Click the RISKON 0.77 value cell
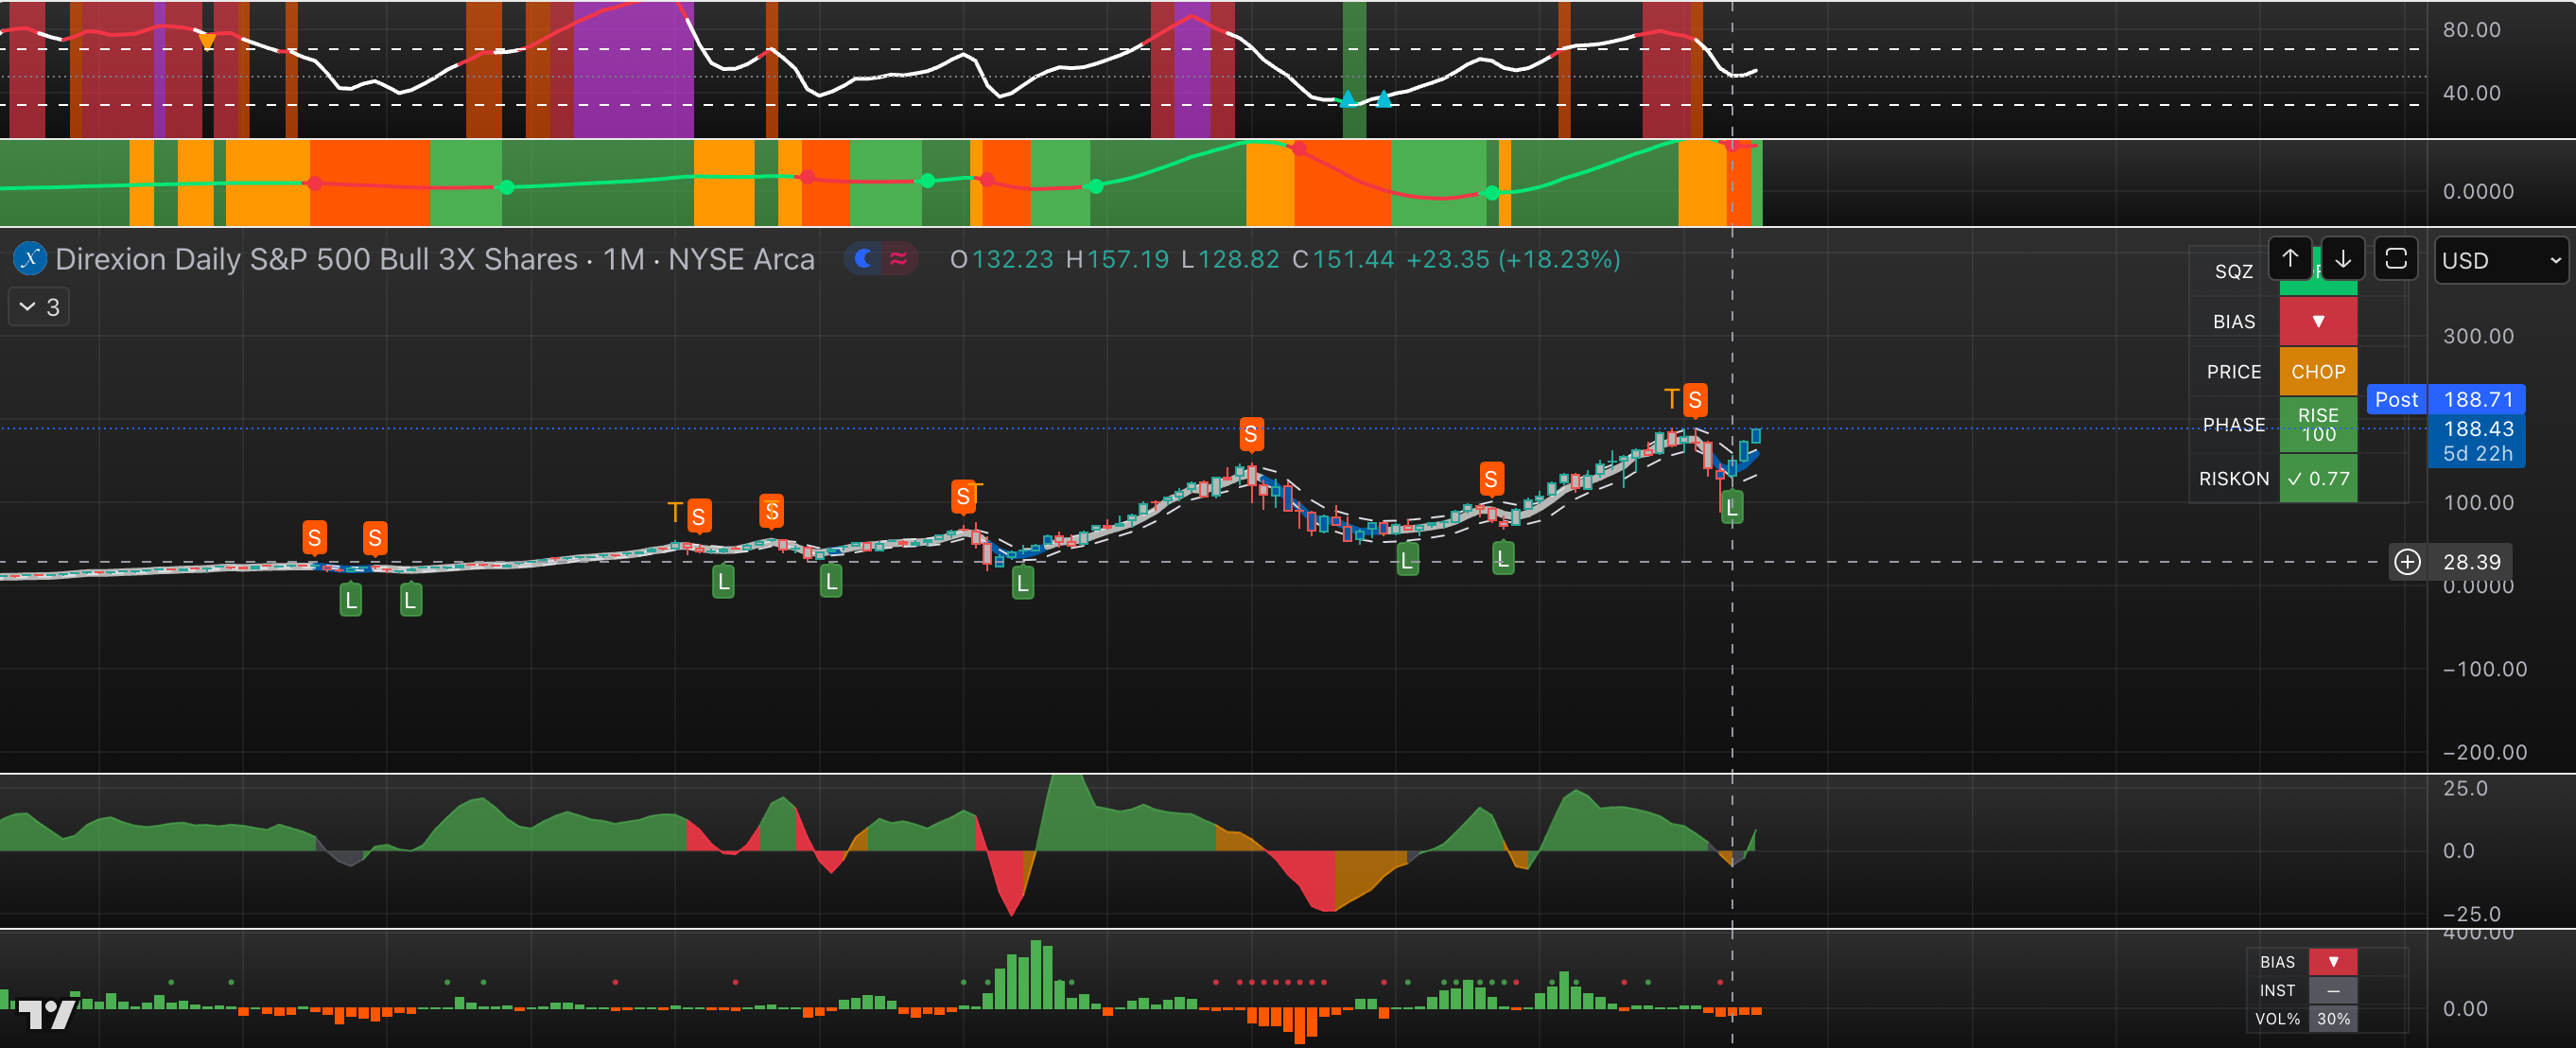Image resolution: width=2576 pixels, height=1048 pixels. pyautogui.click(x=2318, y=479)
